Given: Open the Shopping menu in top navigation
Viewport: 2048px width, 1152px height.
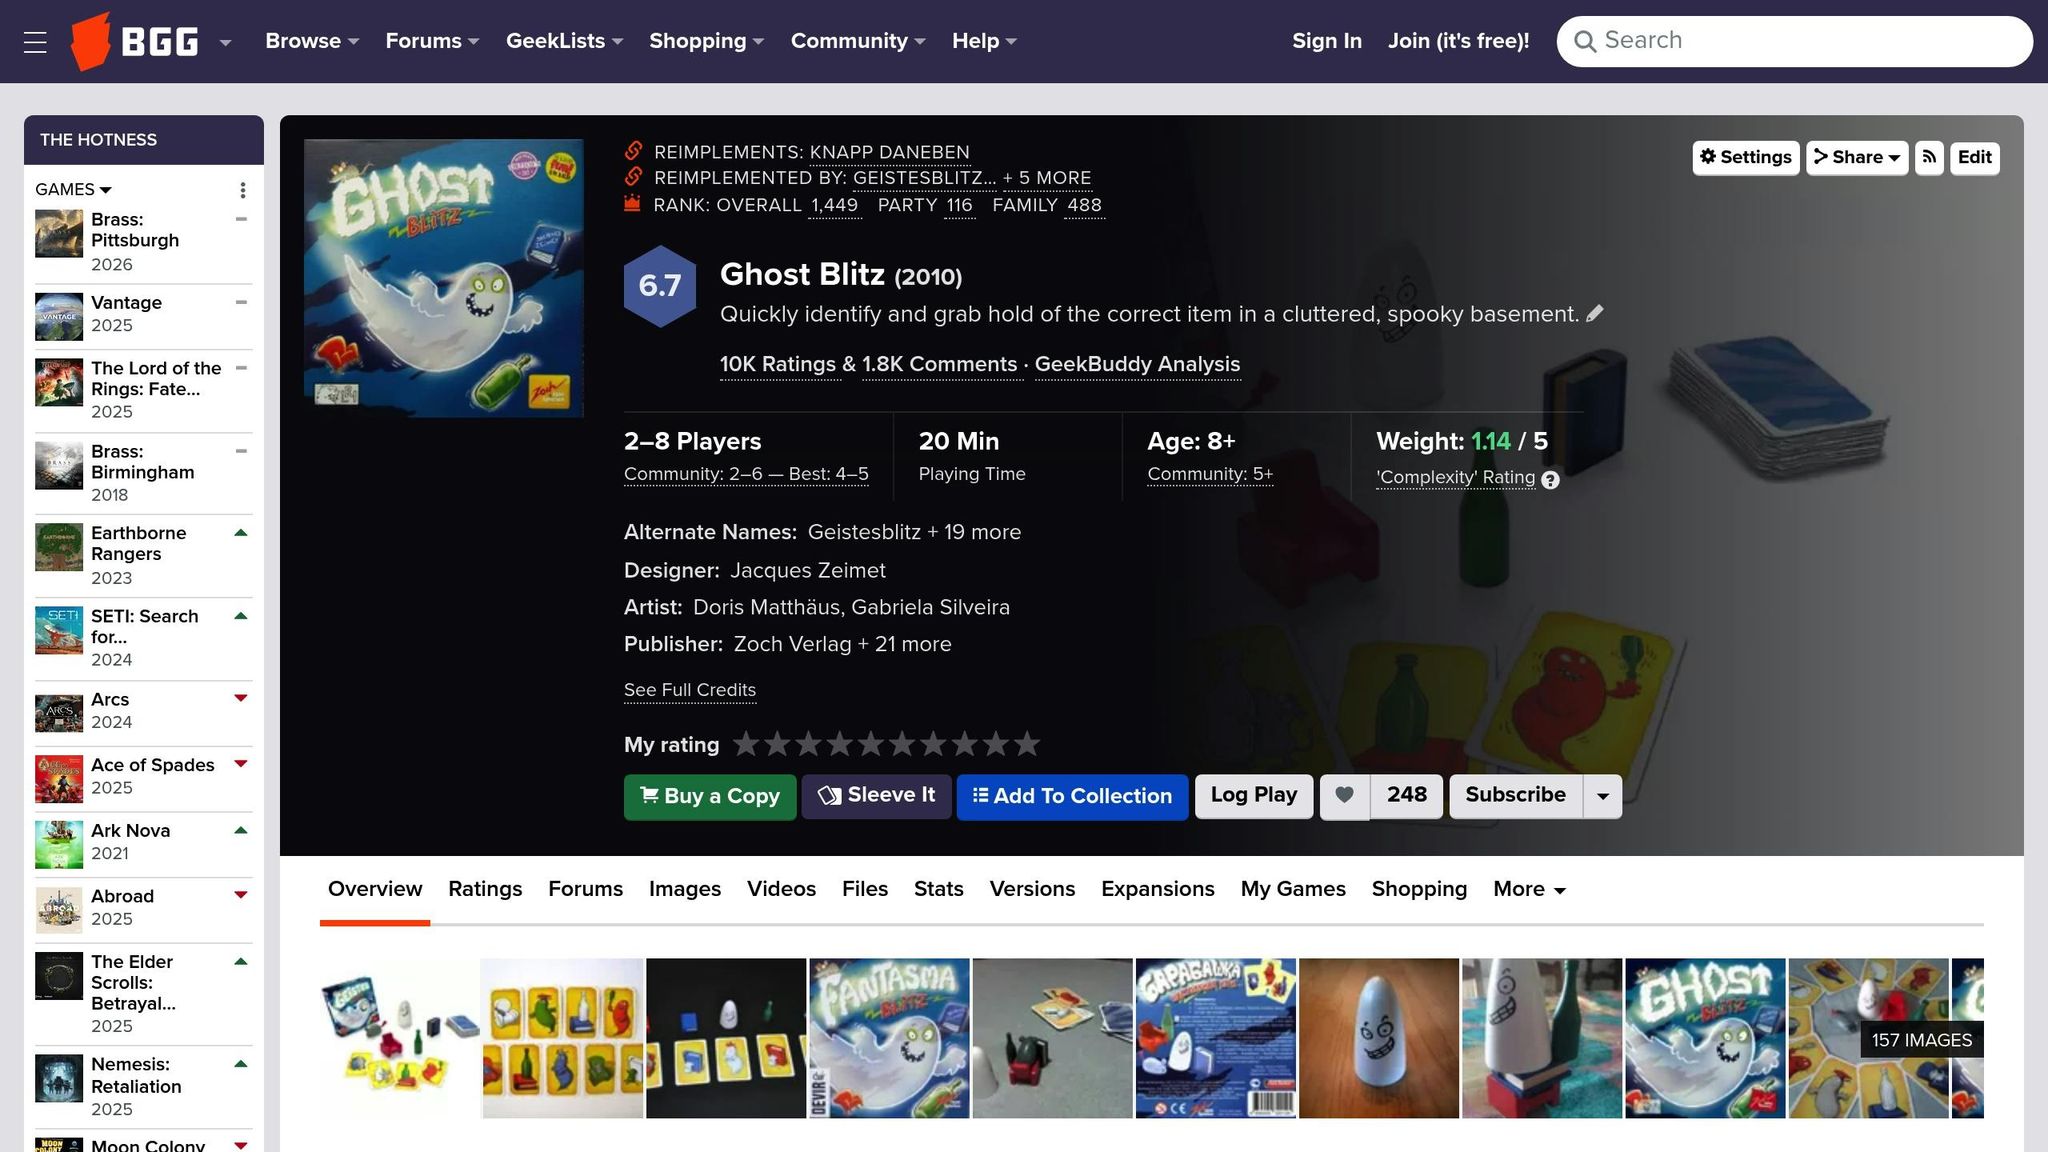Looking at the screenshot, I should tap(706, 41).
